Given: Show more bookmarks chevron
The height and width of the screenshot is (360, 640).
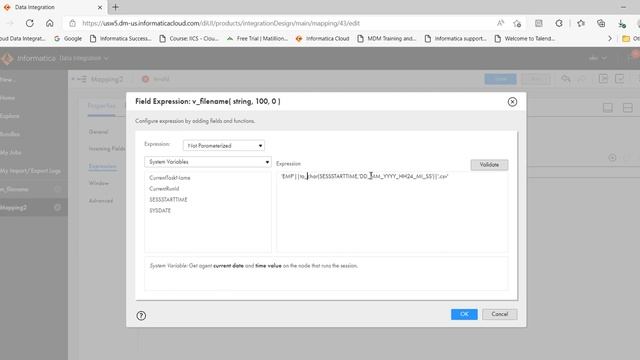Looking at the screenshot, I should tap(610, 38).
